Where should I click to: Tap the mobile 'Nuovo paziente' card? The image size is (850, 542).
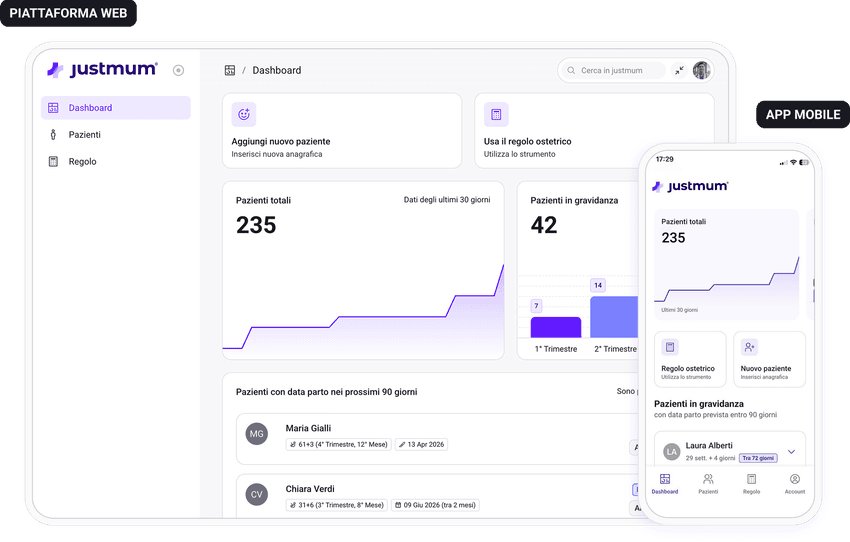click(769, 359)
